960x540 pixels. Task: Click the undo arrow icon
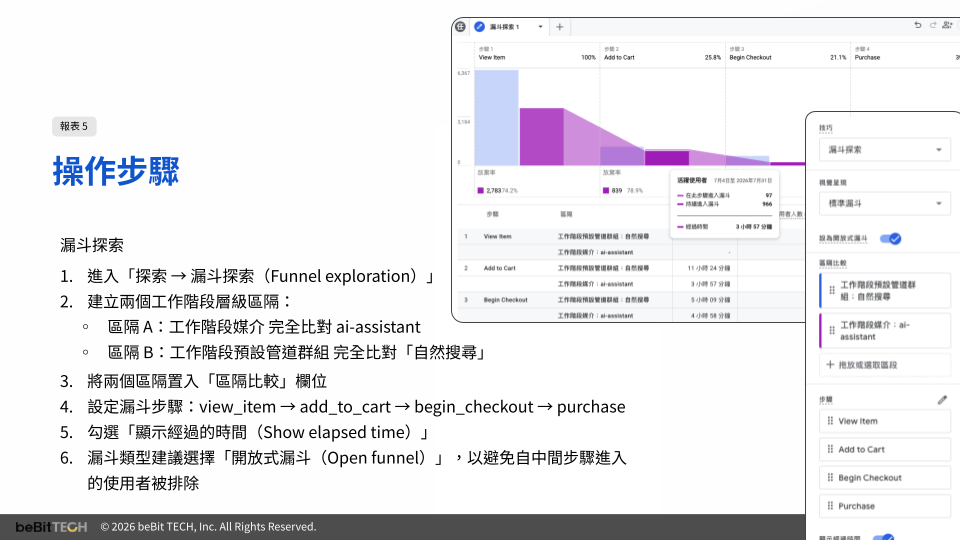pyautogui.click(x=917, y=25)
